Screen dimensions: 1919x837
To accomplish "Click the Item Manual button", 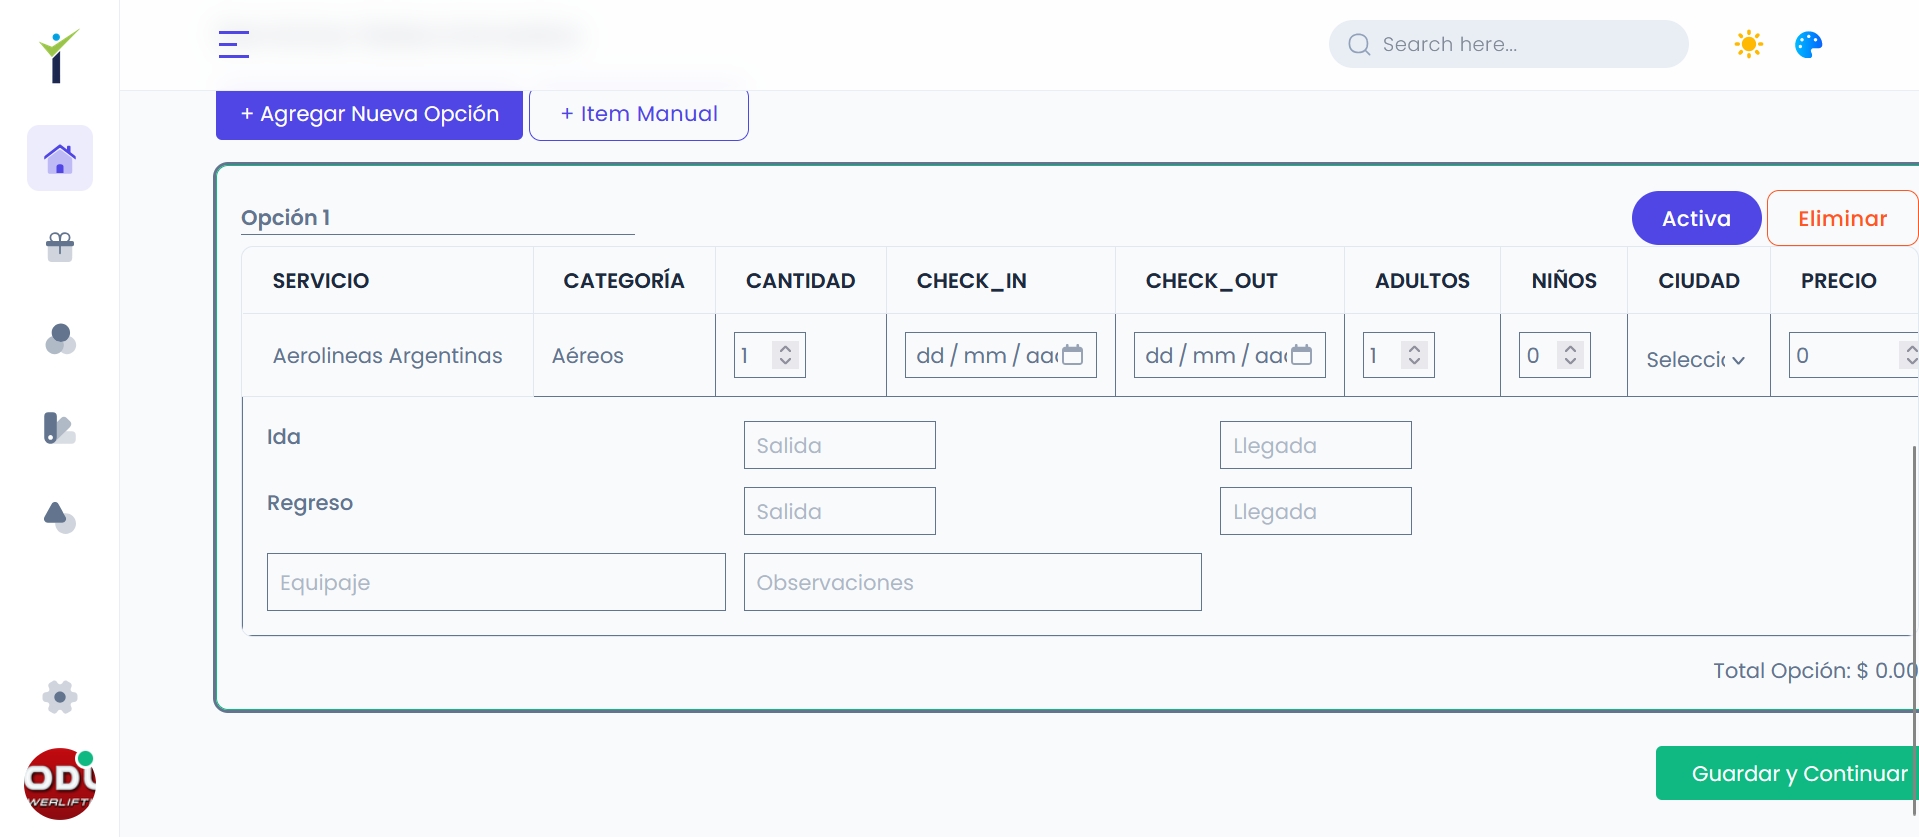I will 638,114.
